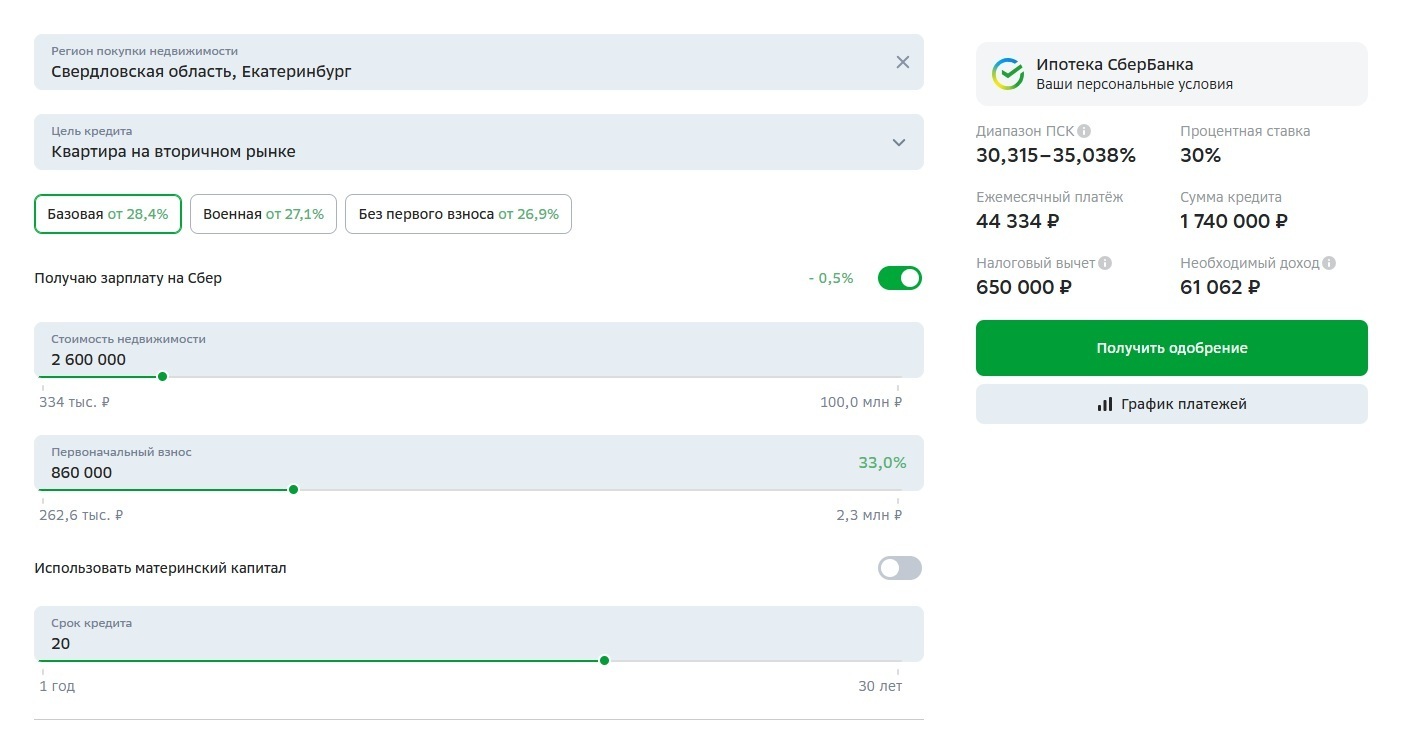
Task: Enable the материнский капитал switch
Action: coord(900,568)
